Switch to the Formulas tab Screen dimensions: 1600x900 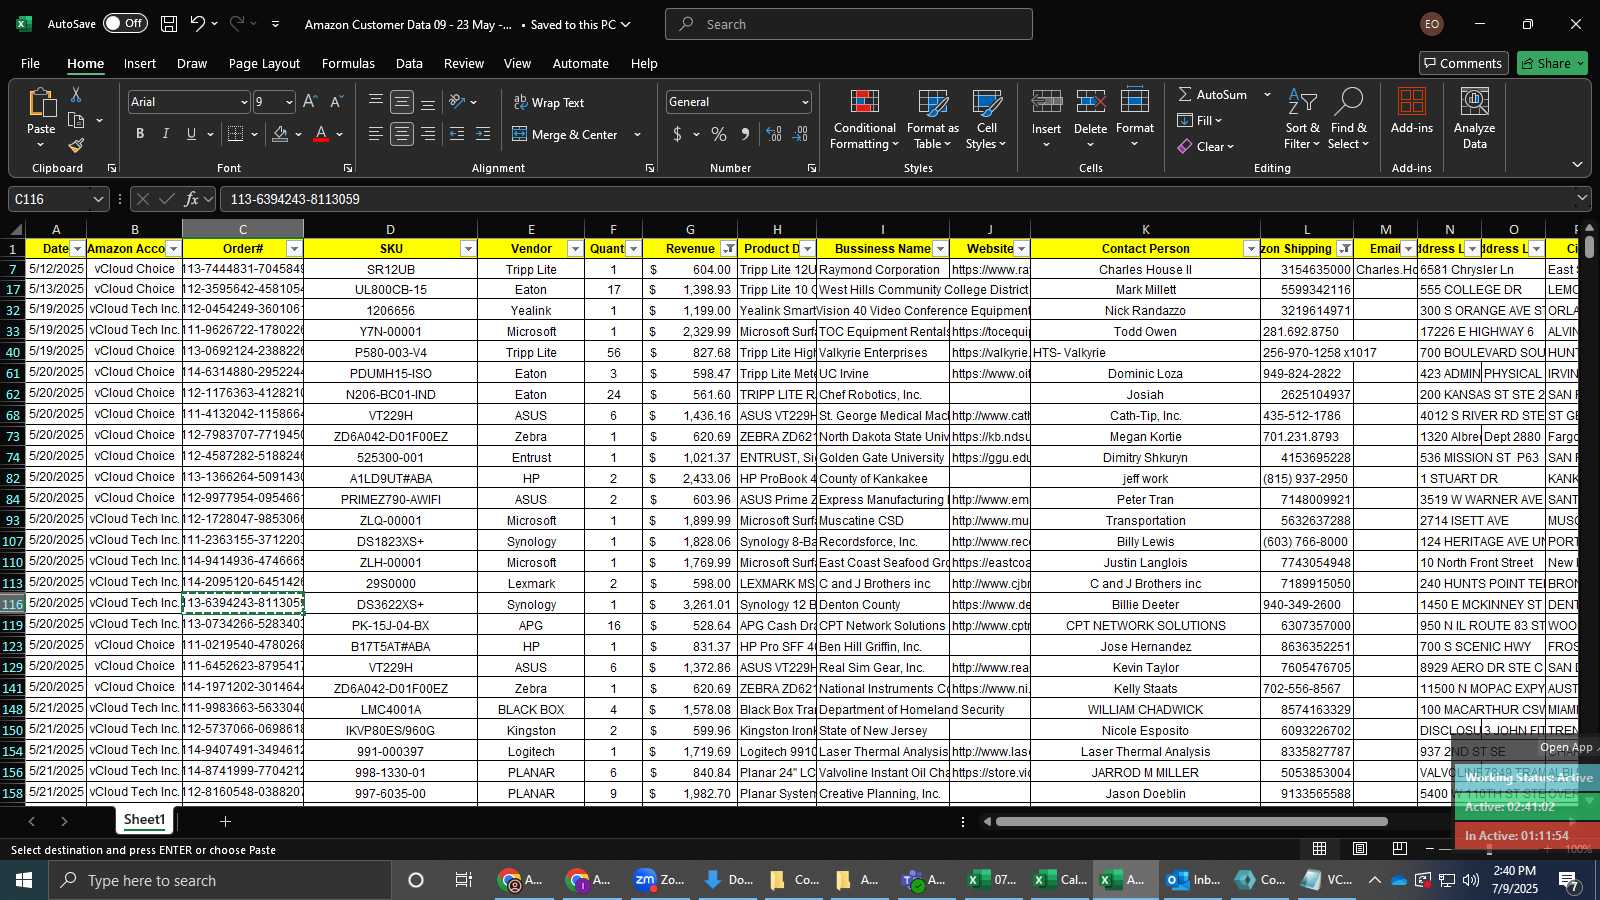348,63
